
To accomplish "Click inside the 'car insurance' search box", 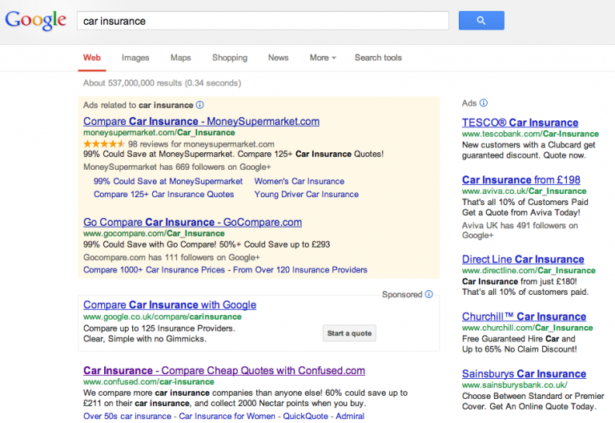I will click(260, 20).
